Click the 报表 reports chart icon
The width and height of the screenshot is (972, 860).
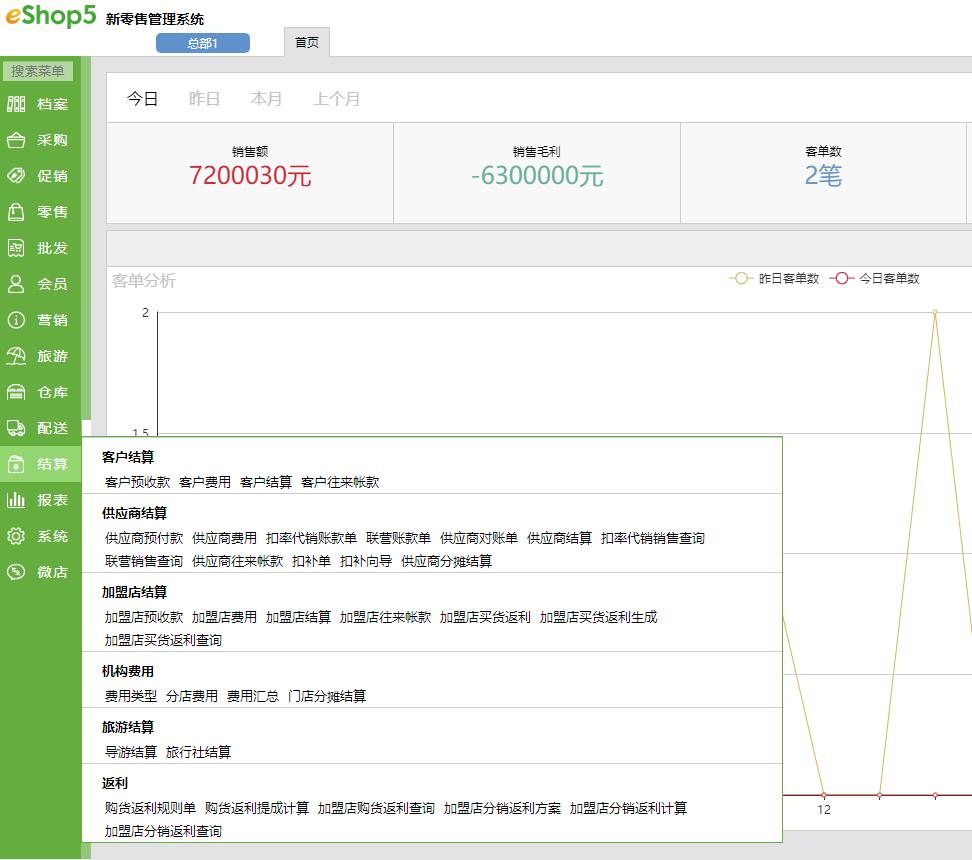pyautogui.click(x=16, y=500)
